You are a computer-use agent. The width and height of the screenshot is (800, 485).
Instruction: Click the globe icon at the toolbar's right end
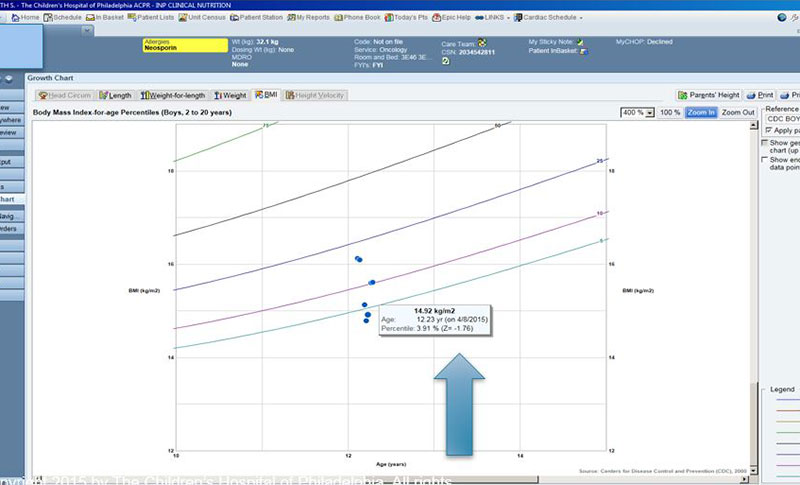(782, 17)
